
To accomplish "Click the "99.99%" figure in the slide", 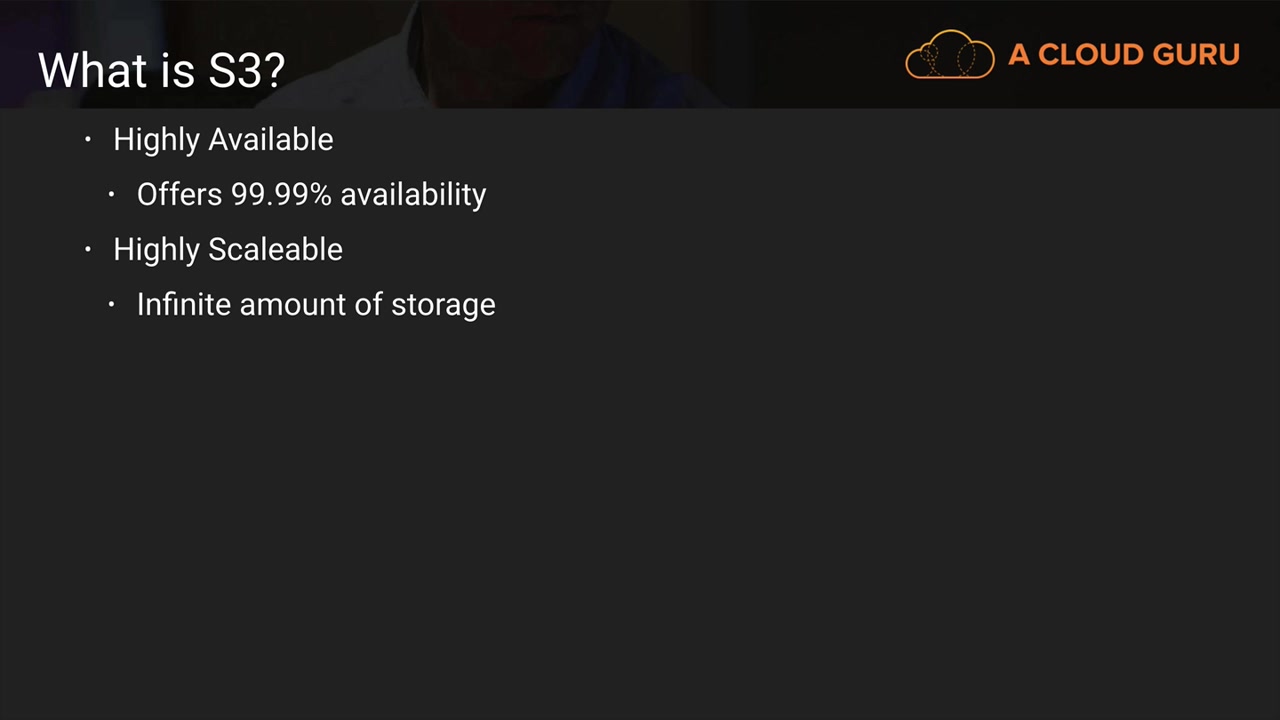I will click(281, 195).
